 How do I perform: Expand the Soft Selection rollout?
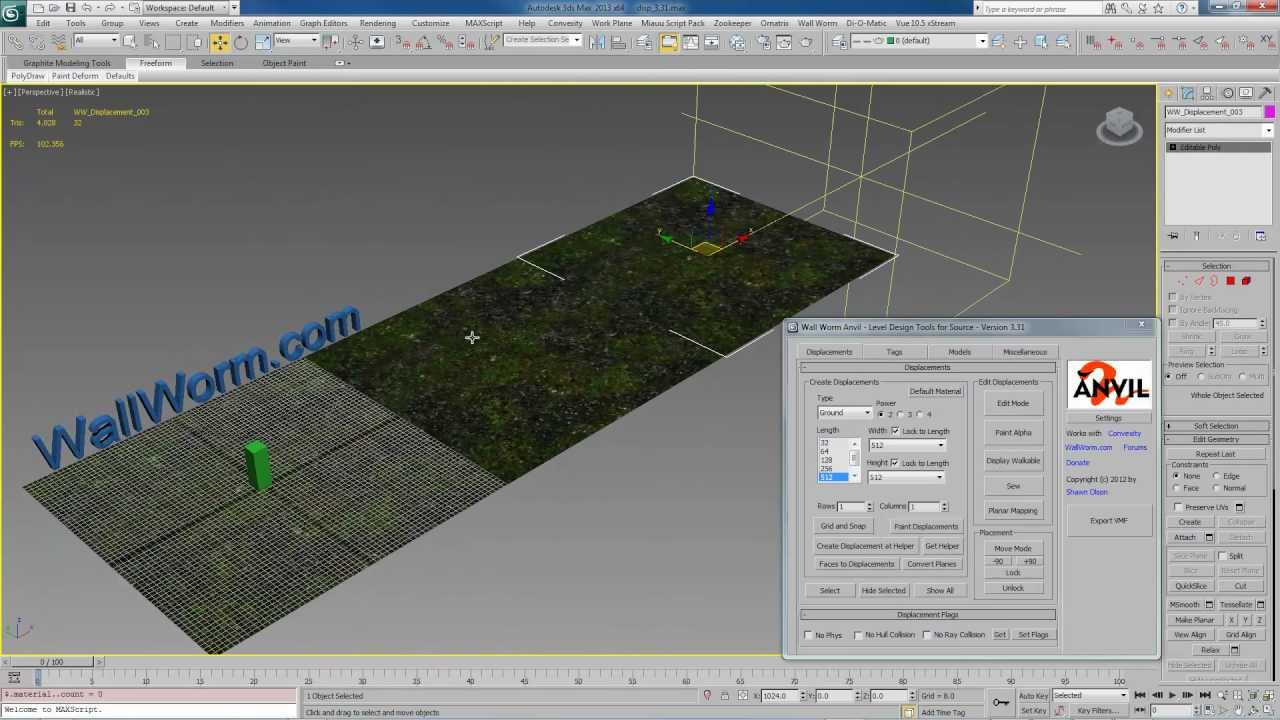pyautogui.click(x=1216, y=426)
